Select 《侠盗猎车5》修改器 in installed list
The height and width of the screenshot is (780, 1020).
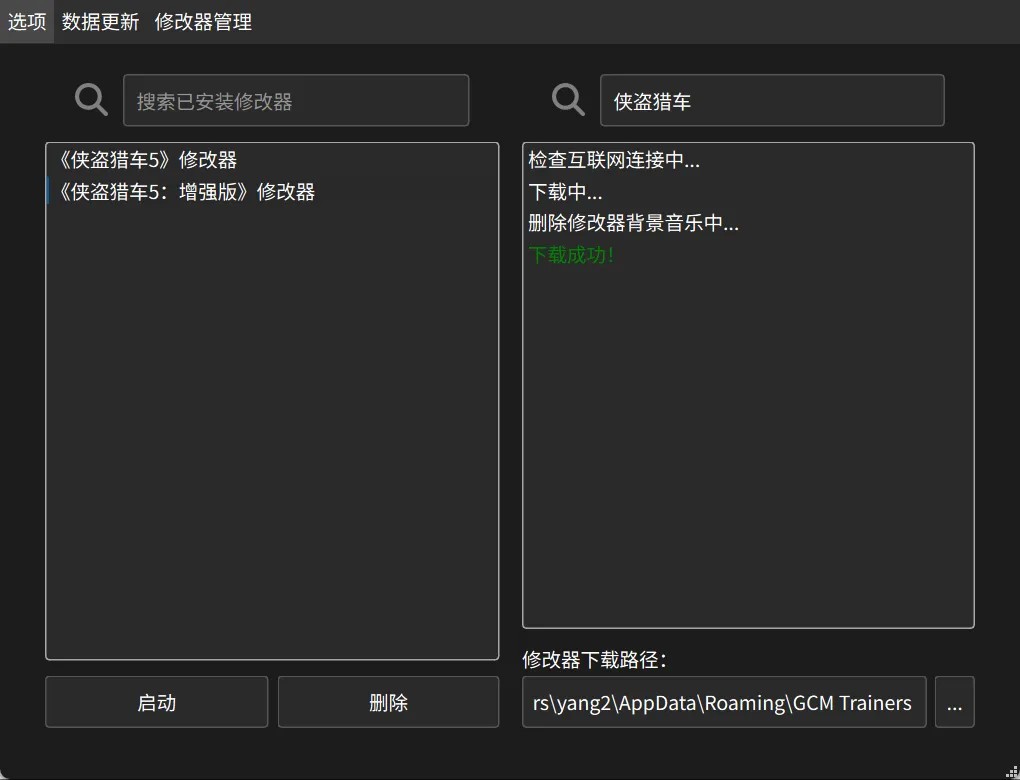coord(272,160)
